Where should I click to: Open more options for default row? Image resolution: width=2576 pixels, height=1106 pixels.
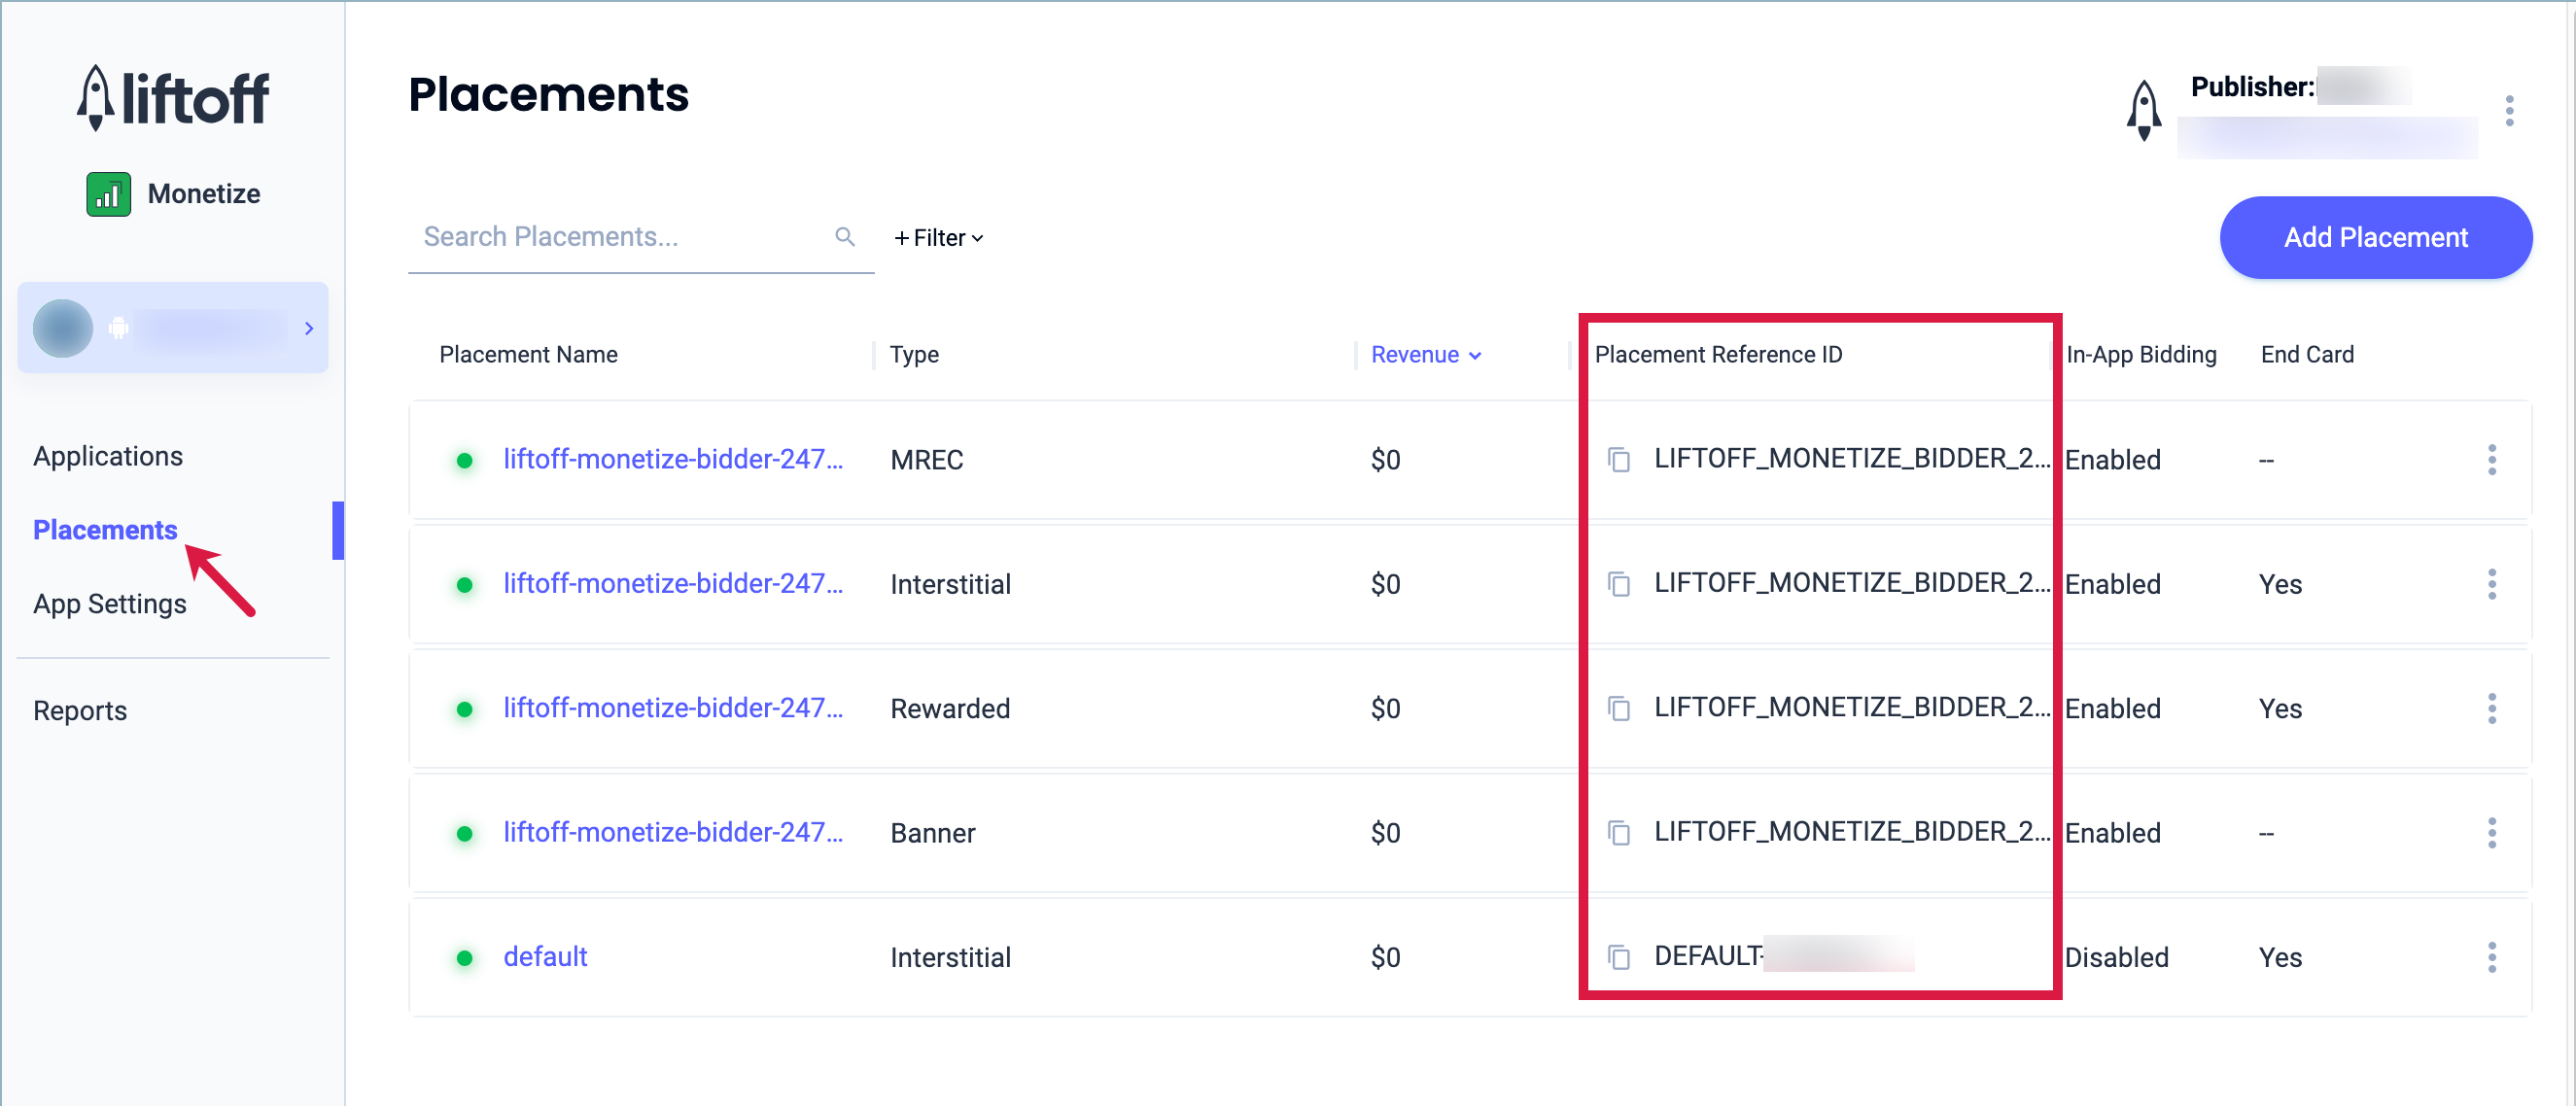[2491, 957]
